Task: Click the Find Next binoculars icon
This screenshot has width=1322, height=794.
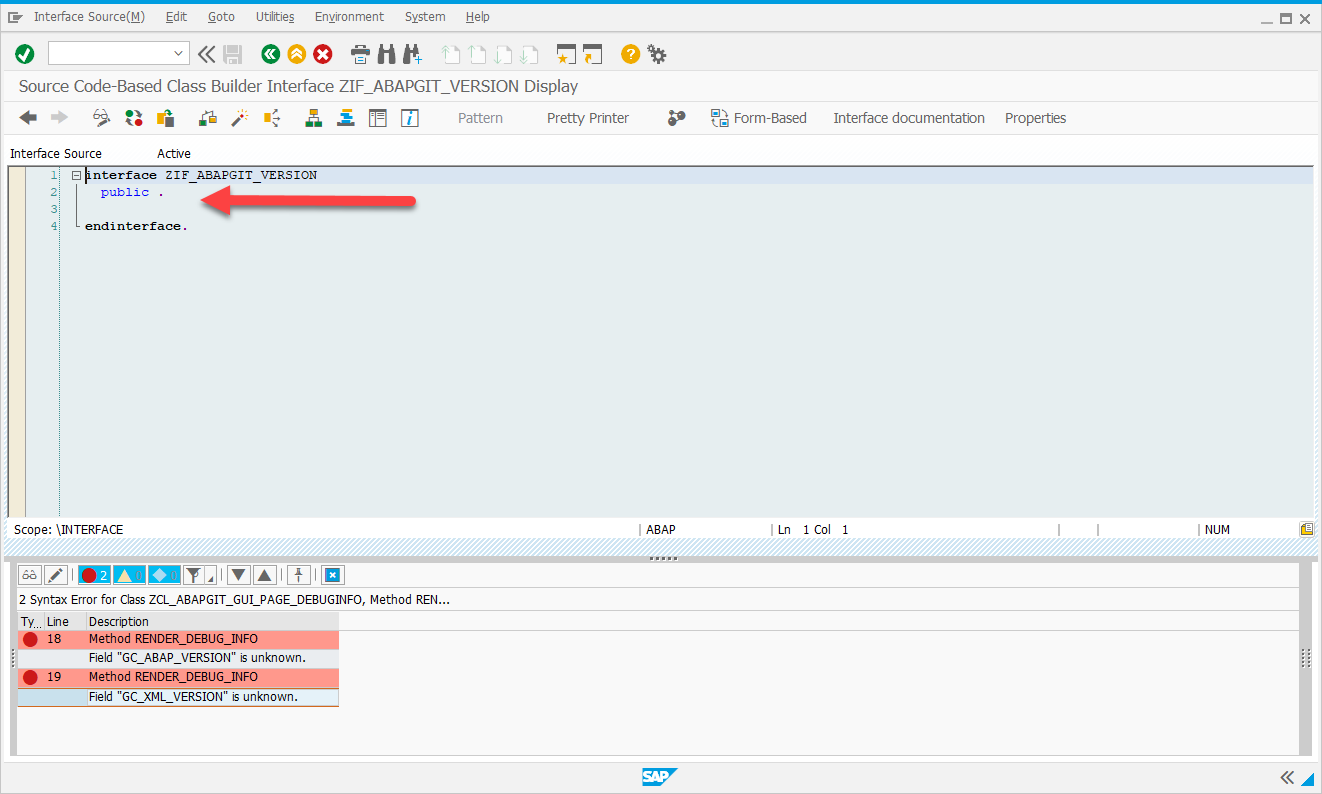Action: (x=412, y=54)
